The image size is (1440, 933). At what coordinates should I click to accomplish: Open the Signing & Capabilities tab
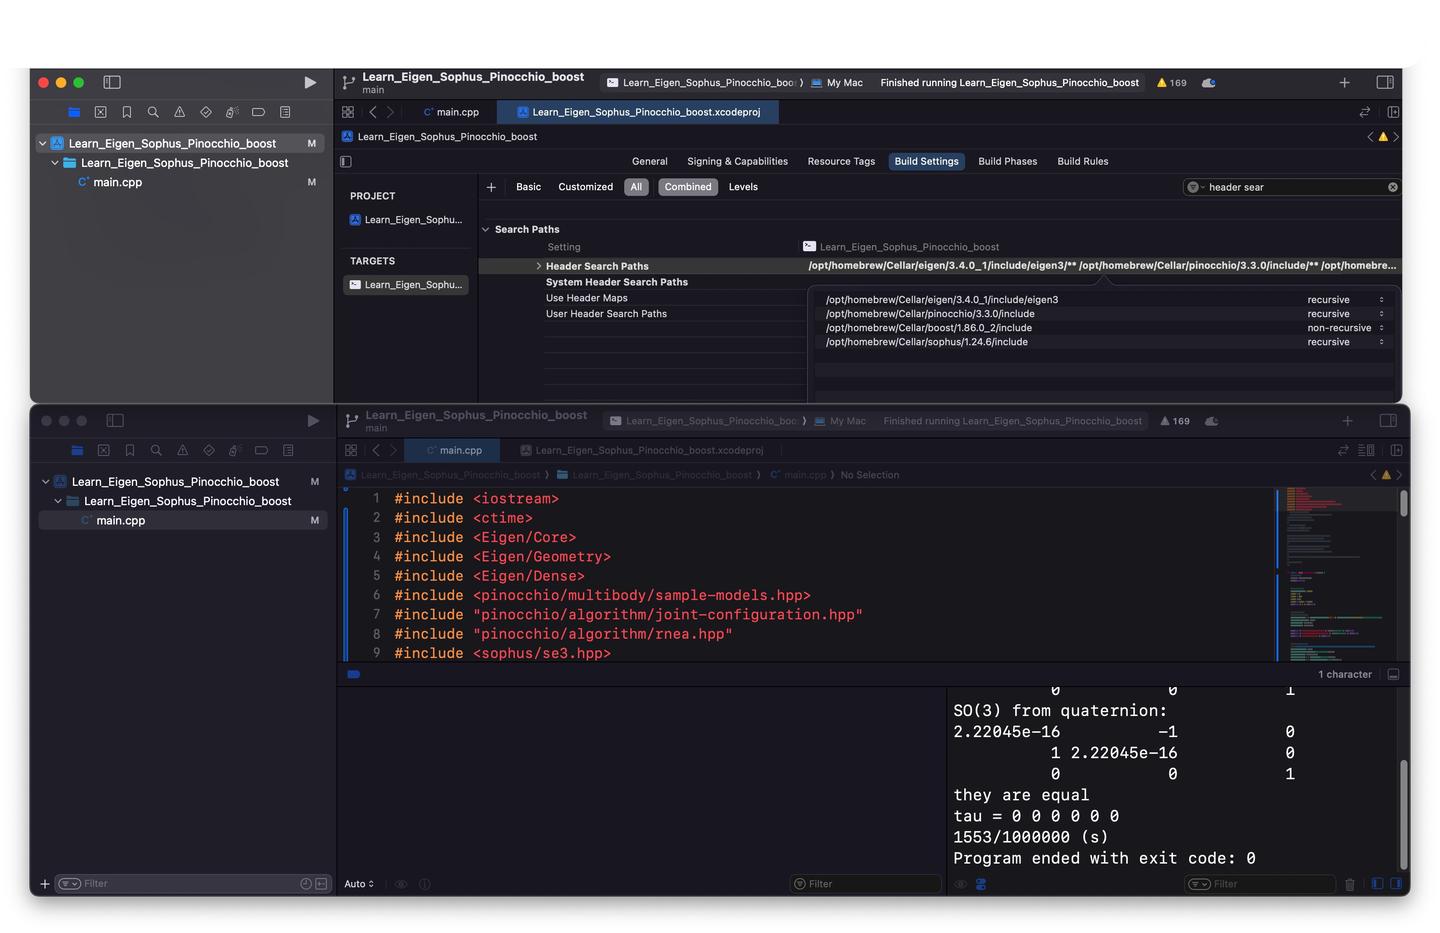[x=737, y=161]
